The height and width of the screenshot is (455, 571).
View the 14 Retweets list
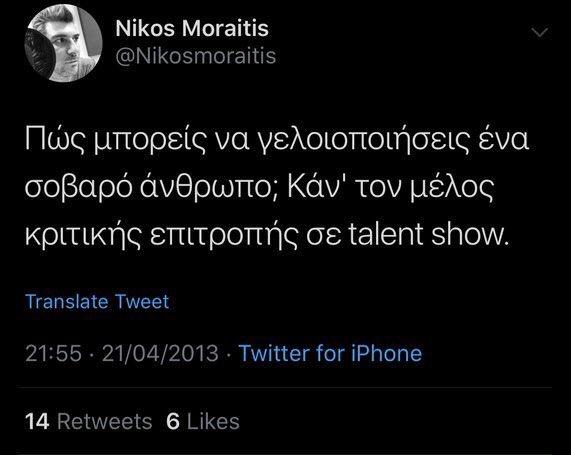coord(88,421)
